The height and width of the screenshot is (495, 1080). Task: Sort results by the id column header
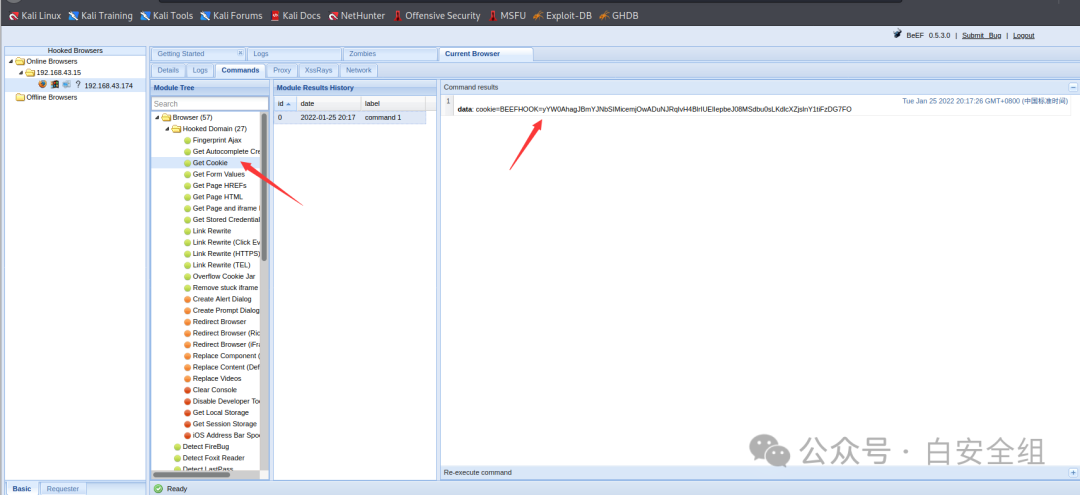pos(284,103)
